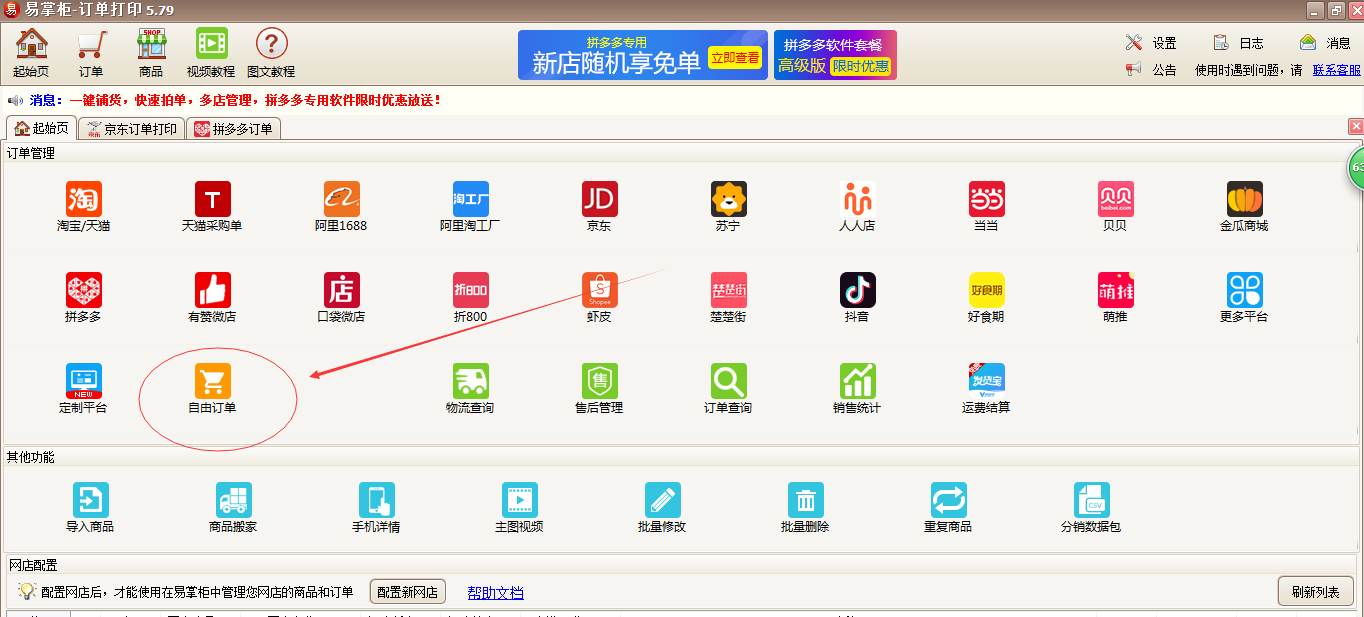Open the 口袋微店 platform icon

point(342,290)
